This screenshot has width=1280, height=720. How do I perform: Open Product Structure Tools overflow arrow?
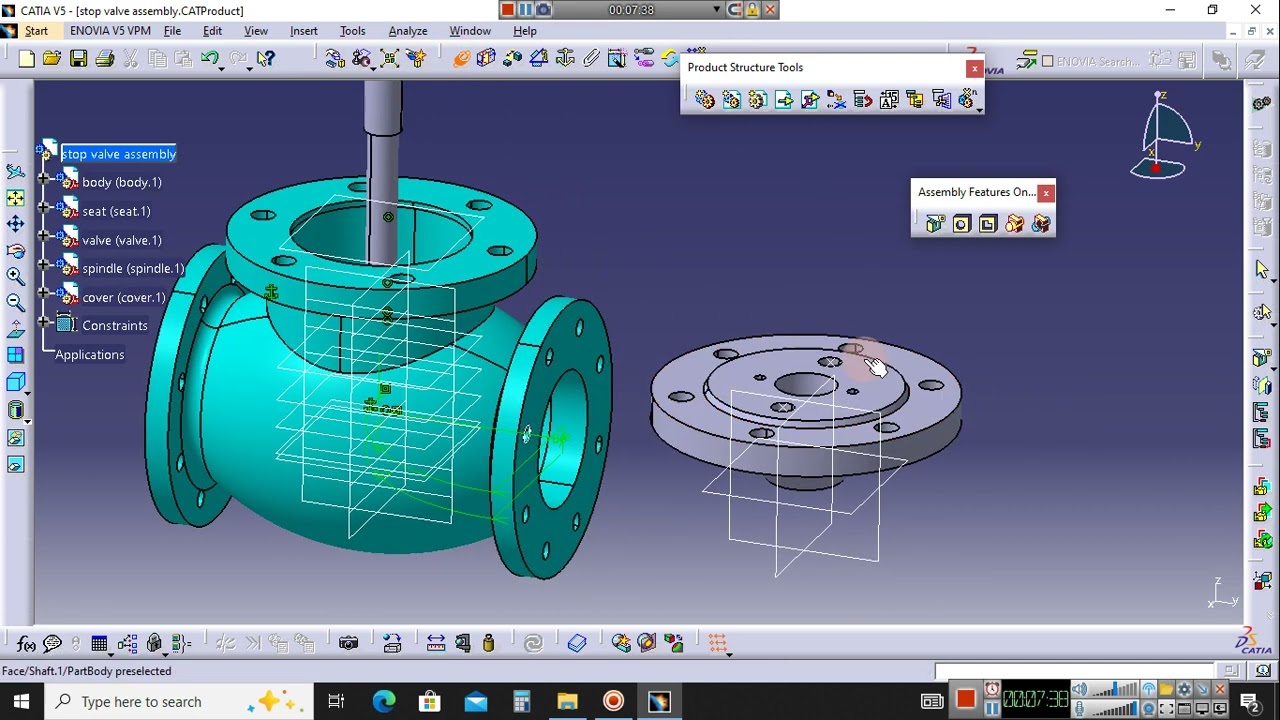tap(979, 109)
